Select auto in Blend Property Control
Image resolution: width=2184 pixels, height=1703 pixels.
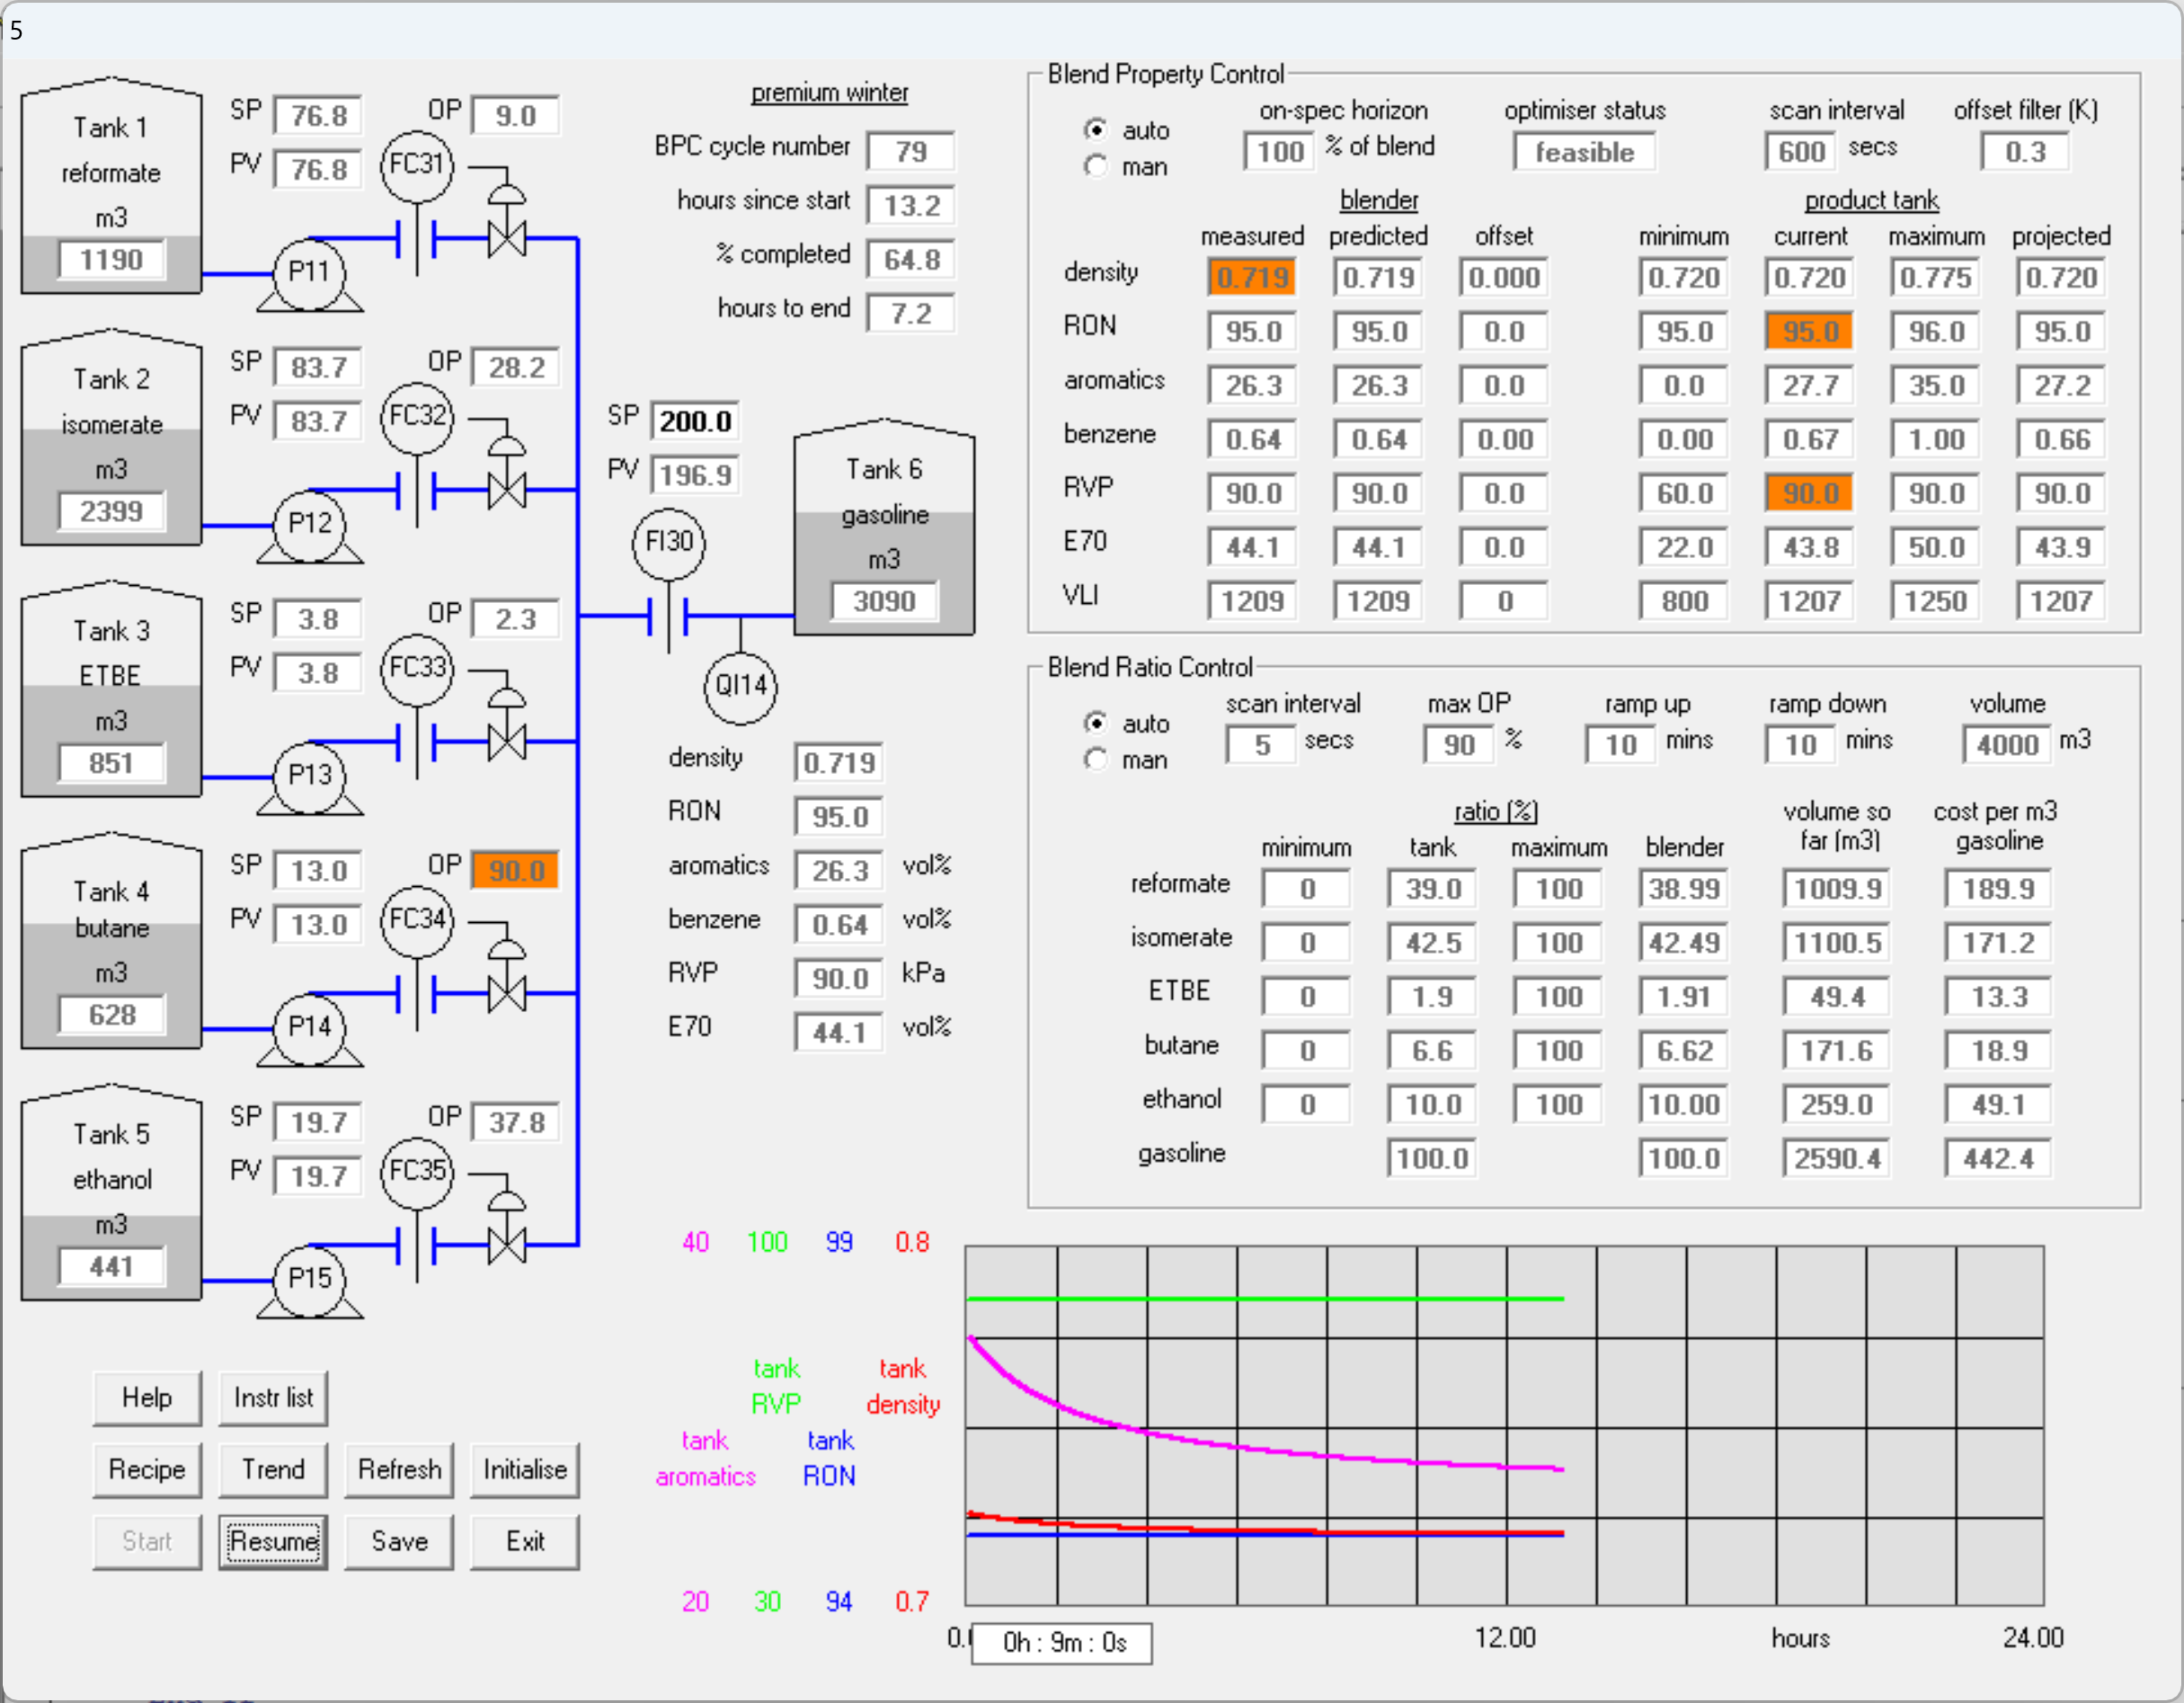(1096, 130)
